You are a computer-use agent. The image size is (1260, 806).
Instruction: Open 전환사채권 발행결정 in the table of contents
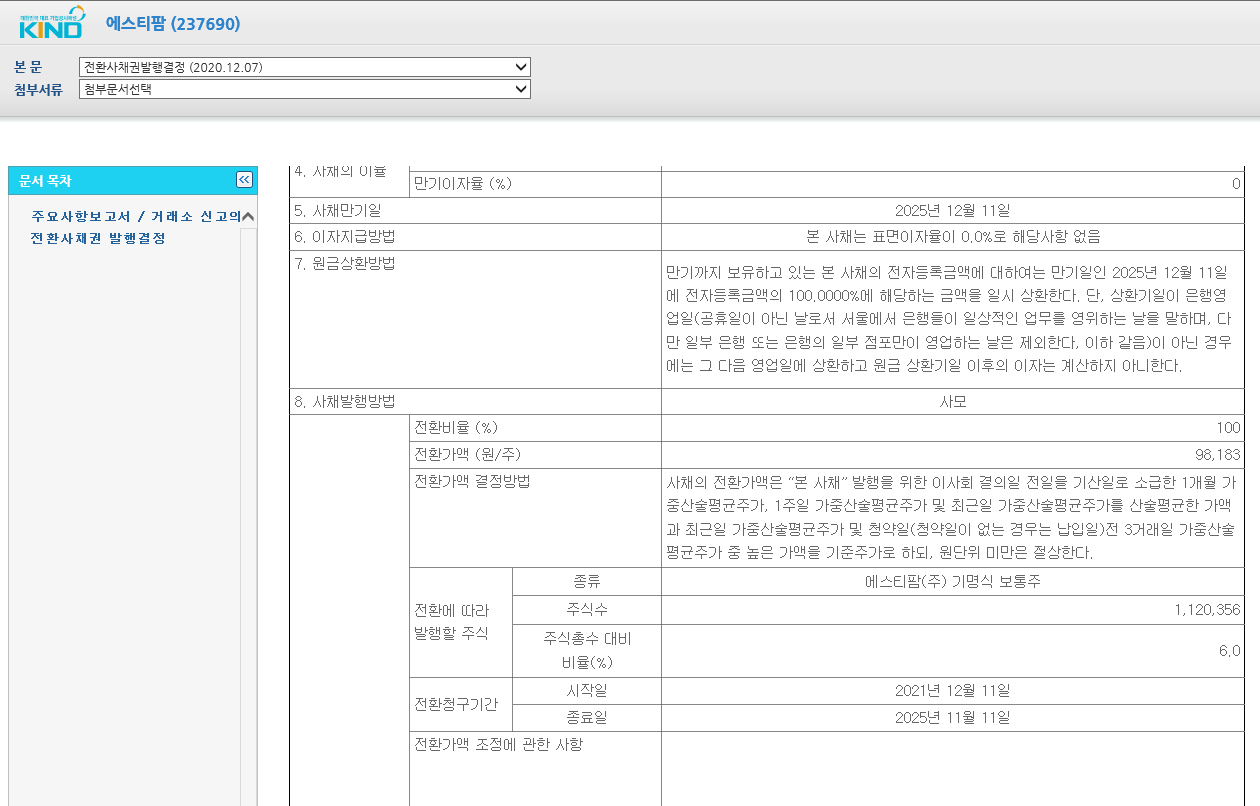tap(98, 239)
